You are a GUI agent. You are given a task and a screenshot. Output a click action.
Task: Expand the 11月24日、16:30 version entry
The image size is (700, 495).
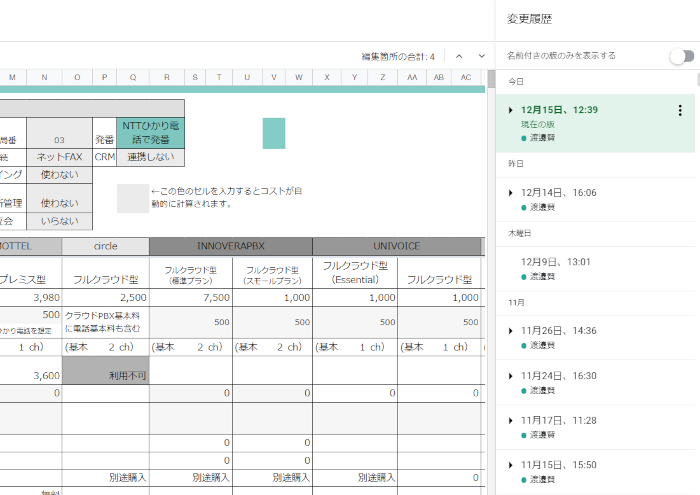(x=511, y=376)
